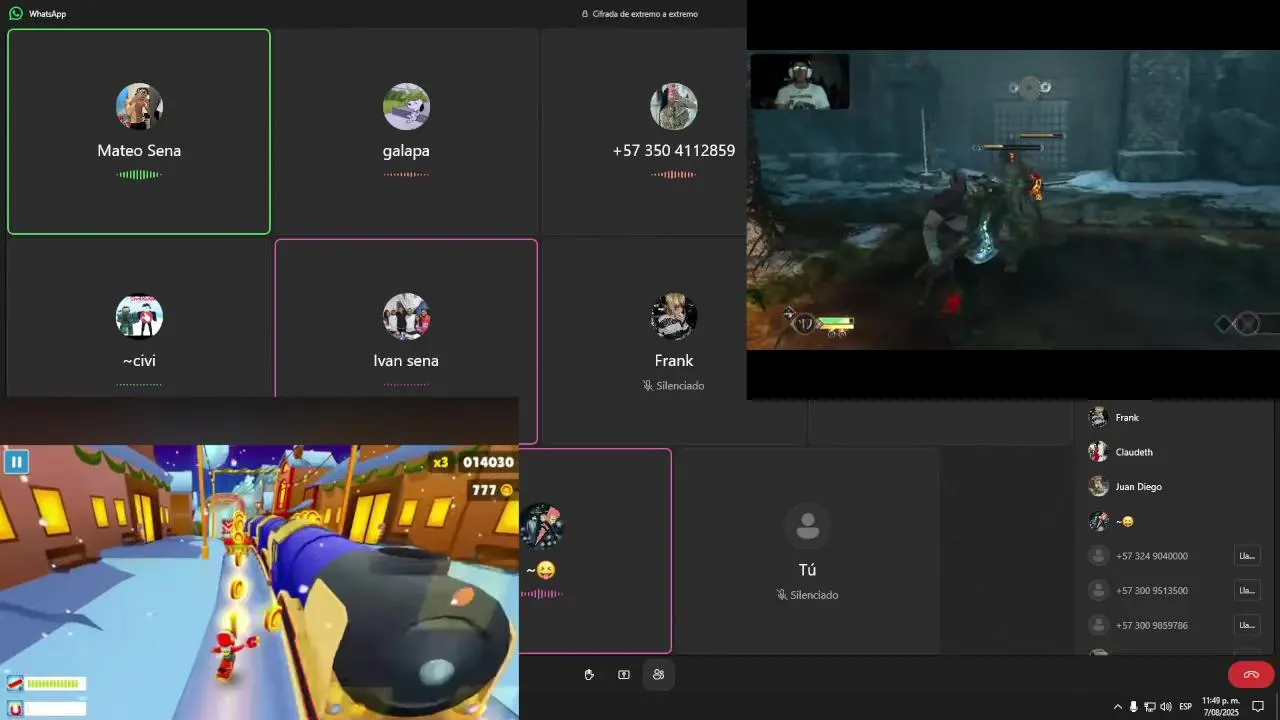Select the Tú muted tile
The image size is (1280, 720).
pos(807,551)
